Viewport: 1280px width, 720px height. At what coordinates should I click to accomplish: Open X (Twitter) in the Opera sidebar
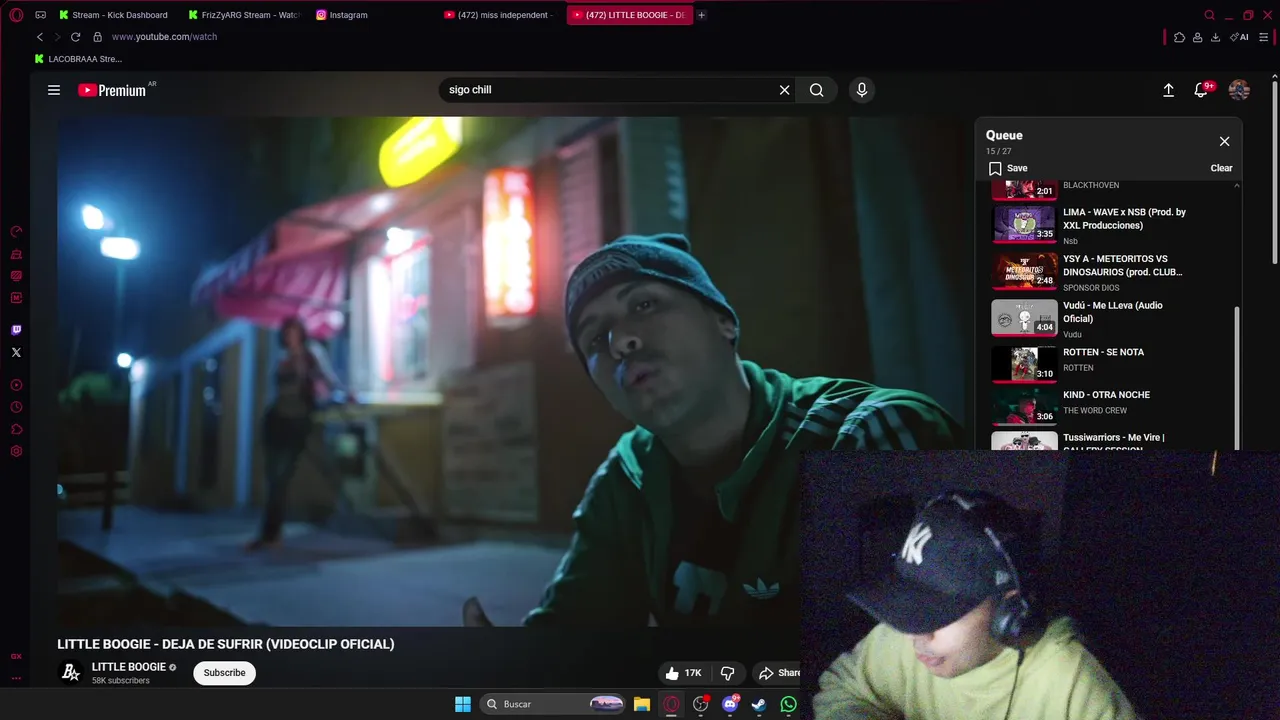pyautogui.click(x=16, y=352)
